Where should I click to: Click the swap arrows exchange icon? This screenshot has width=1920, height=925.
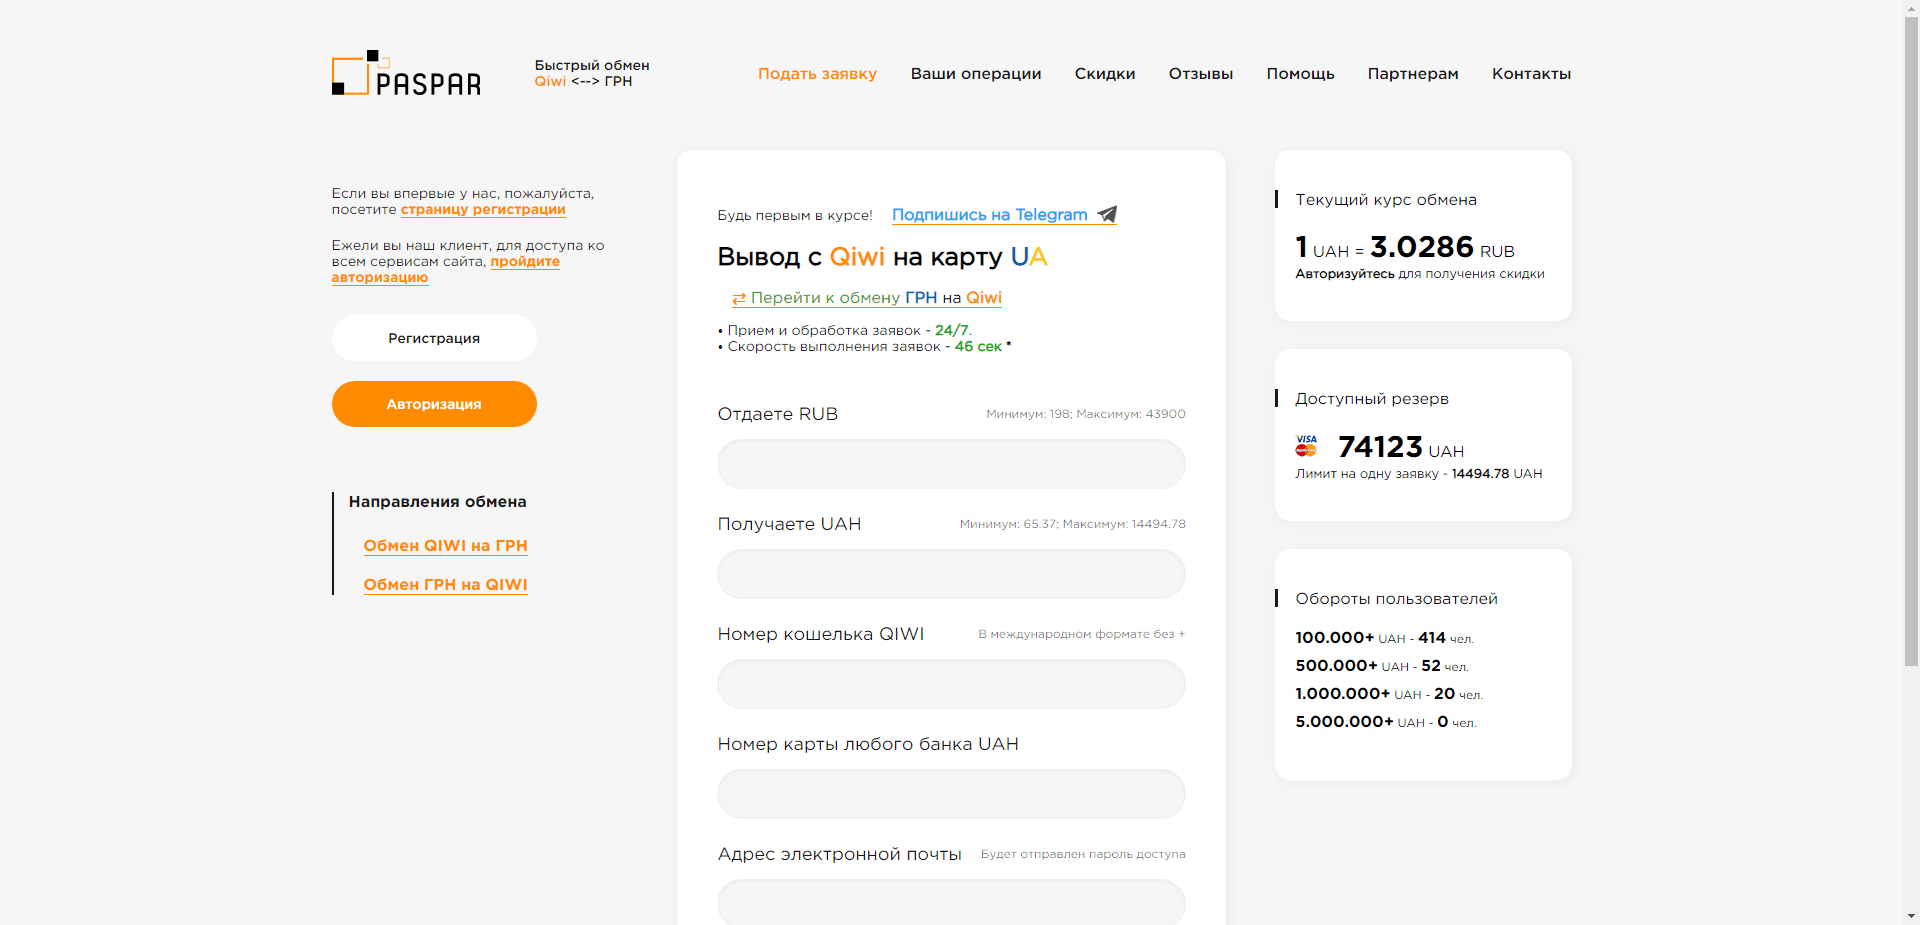(739, 298)
